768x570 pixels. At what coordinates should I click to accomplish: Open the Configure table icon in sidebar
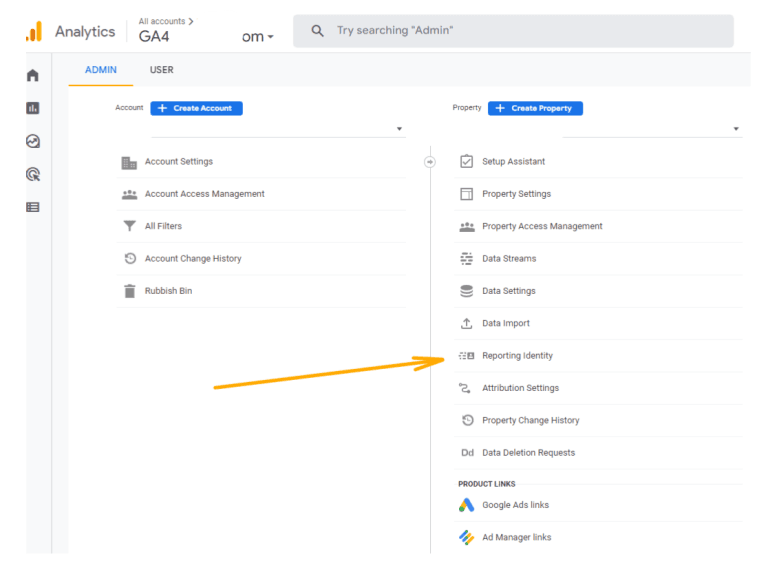(x=33, y=207)
